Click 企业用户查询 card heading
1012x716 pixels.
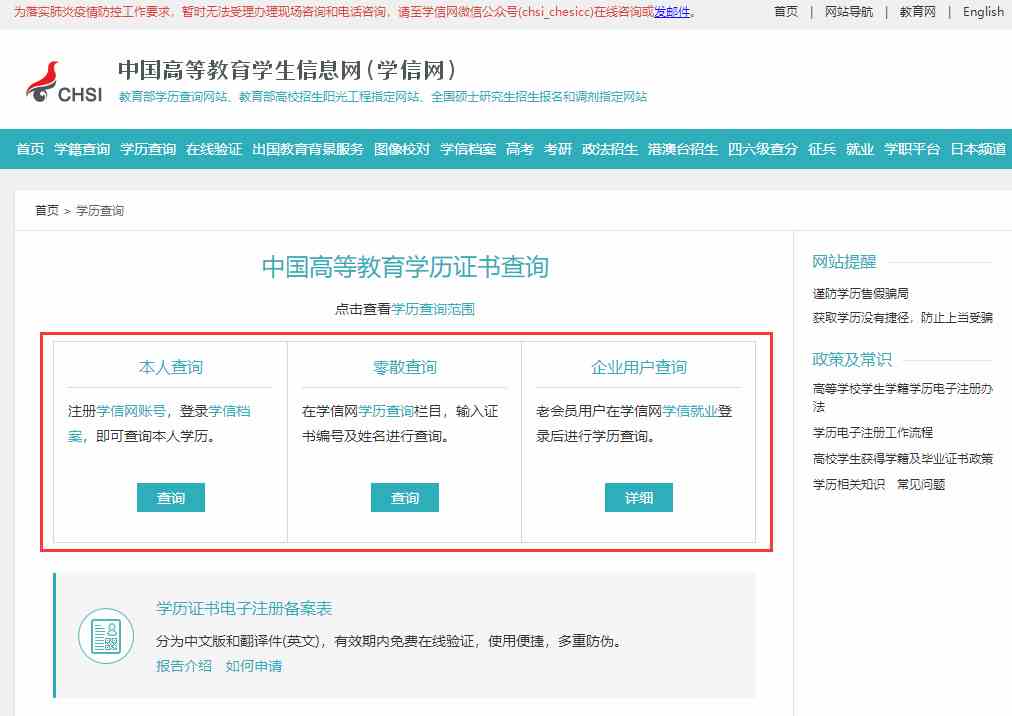639,367
